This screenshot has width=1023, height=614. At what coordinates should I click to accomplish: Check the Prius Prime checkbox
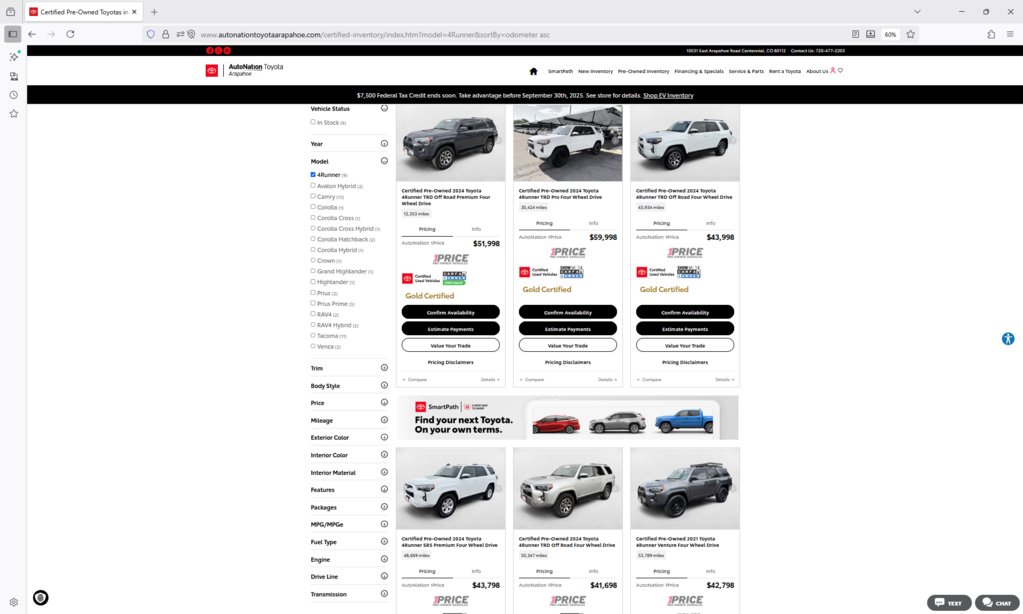click(313, 303)
